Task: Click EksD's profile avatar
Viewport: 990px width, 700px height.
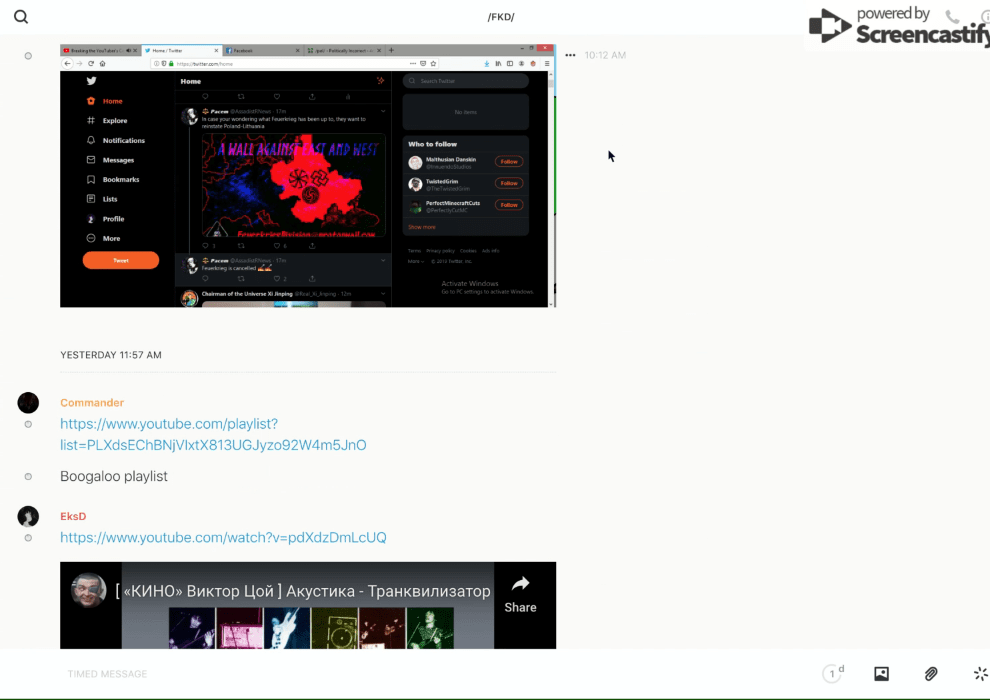Action: pos(28,516)
